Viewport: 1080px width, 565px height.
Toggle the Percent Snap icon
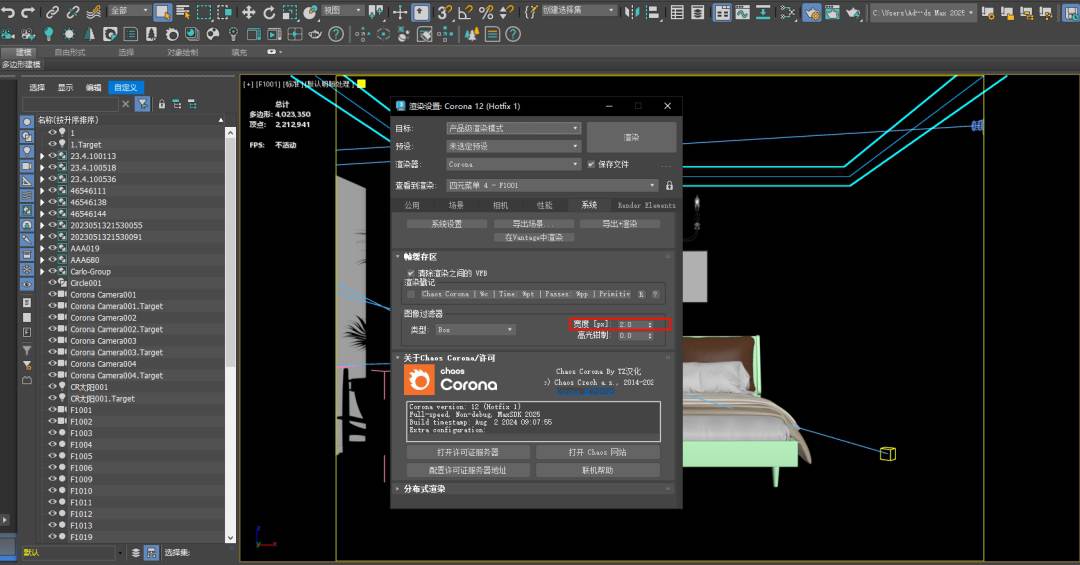[x=486, y=12]
